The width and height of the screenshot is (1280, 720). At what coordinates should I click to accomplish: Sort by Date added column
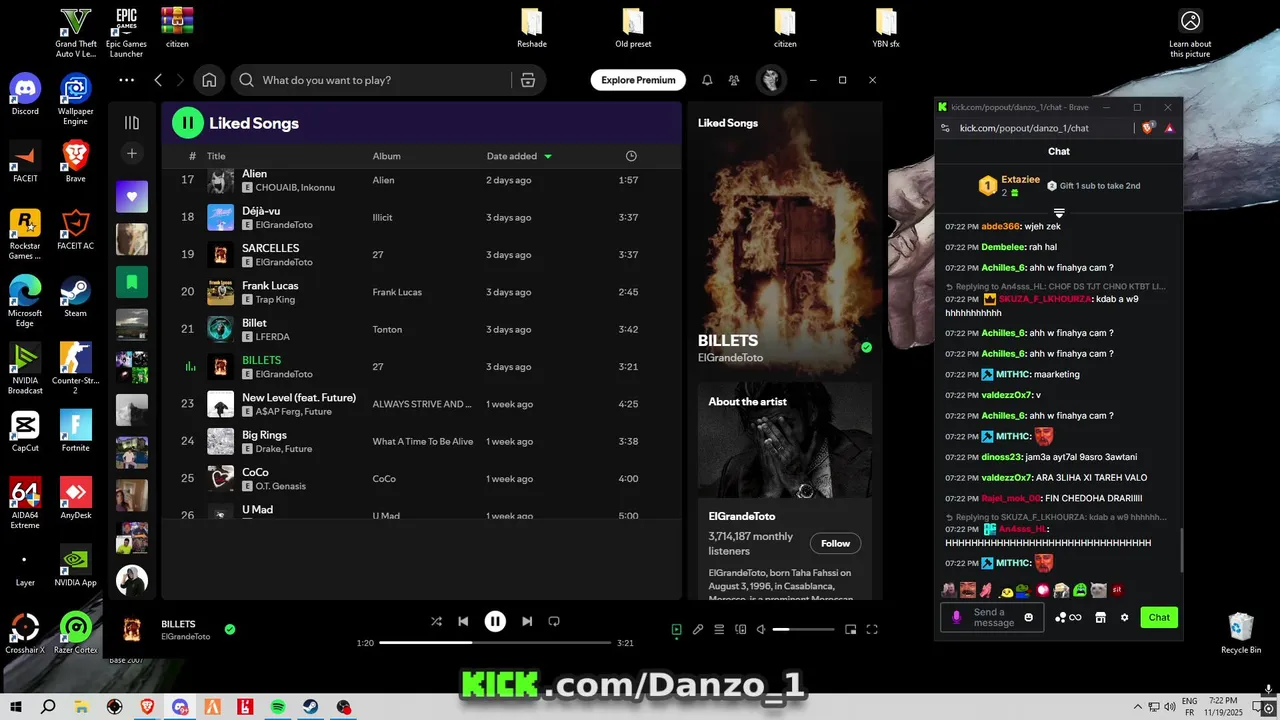[x=519, y=156]
